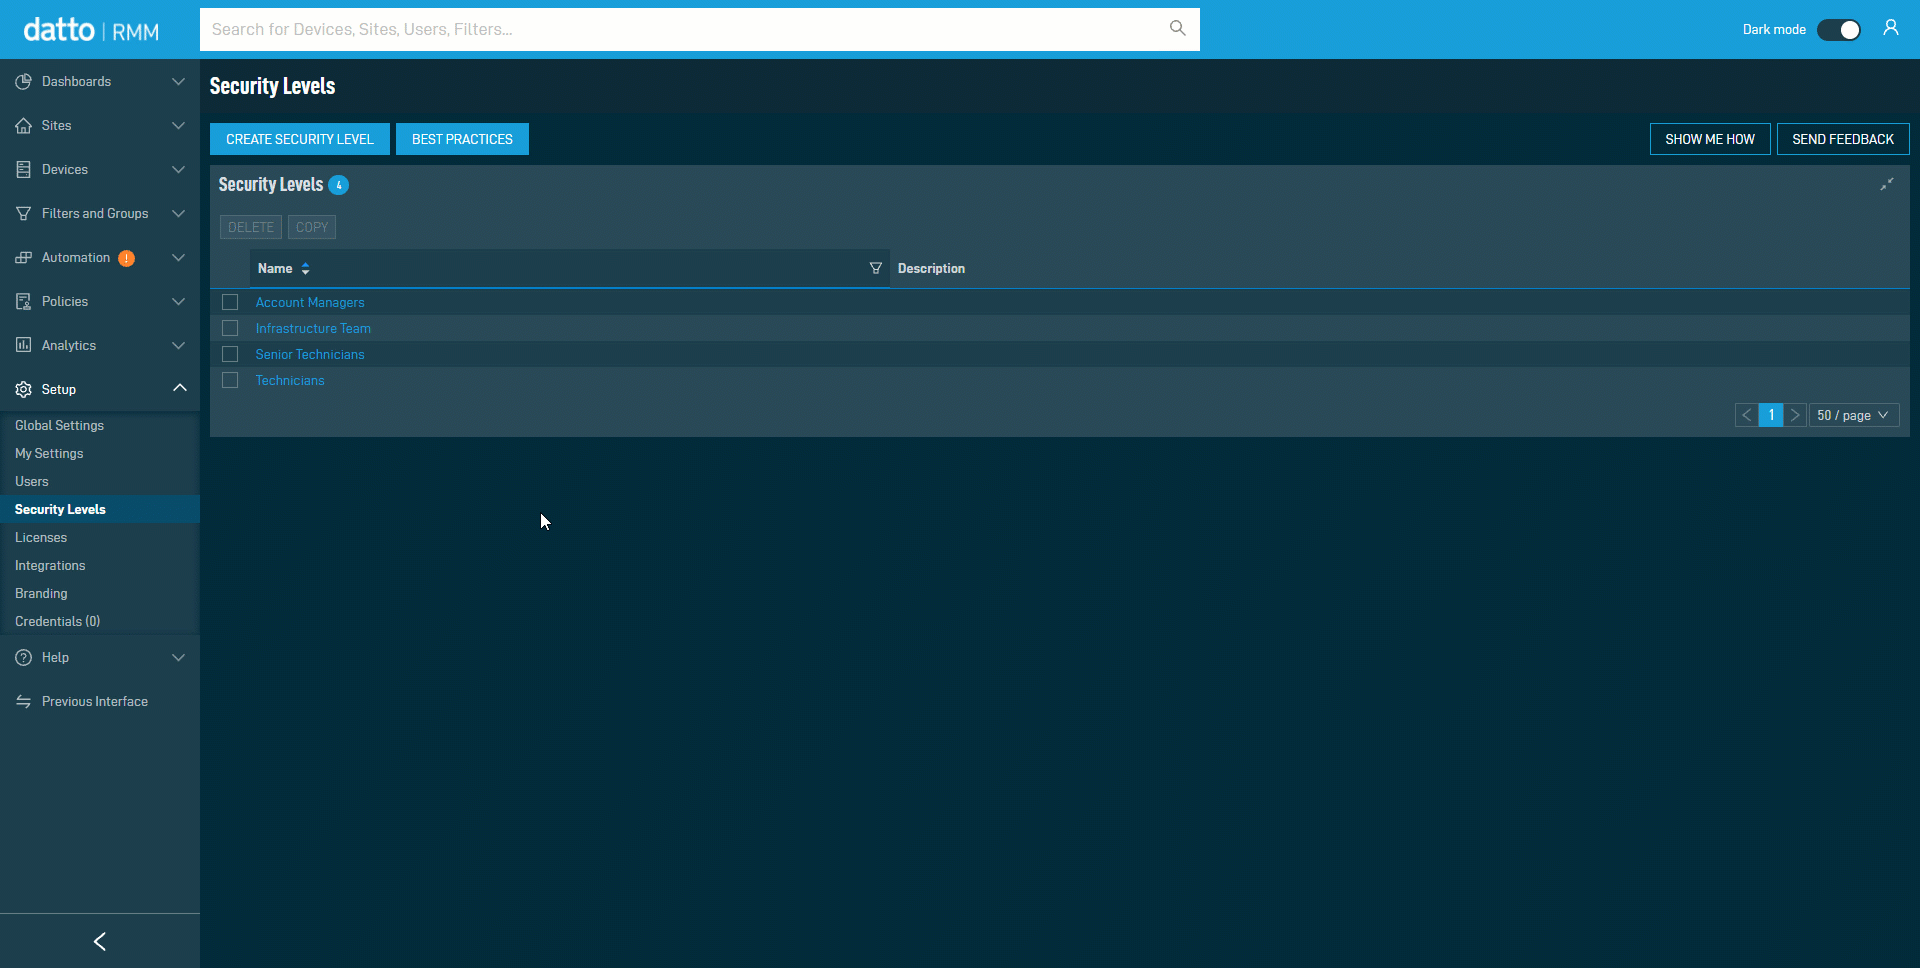Click BEST PRACTICES button
The image size is (1920, 968).
(462, 139)
